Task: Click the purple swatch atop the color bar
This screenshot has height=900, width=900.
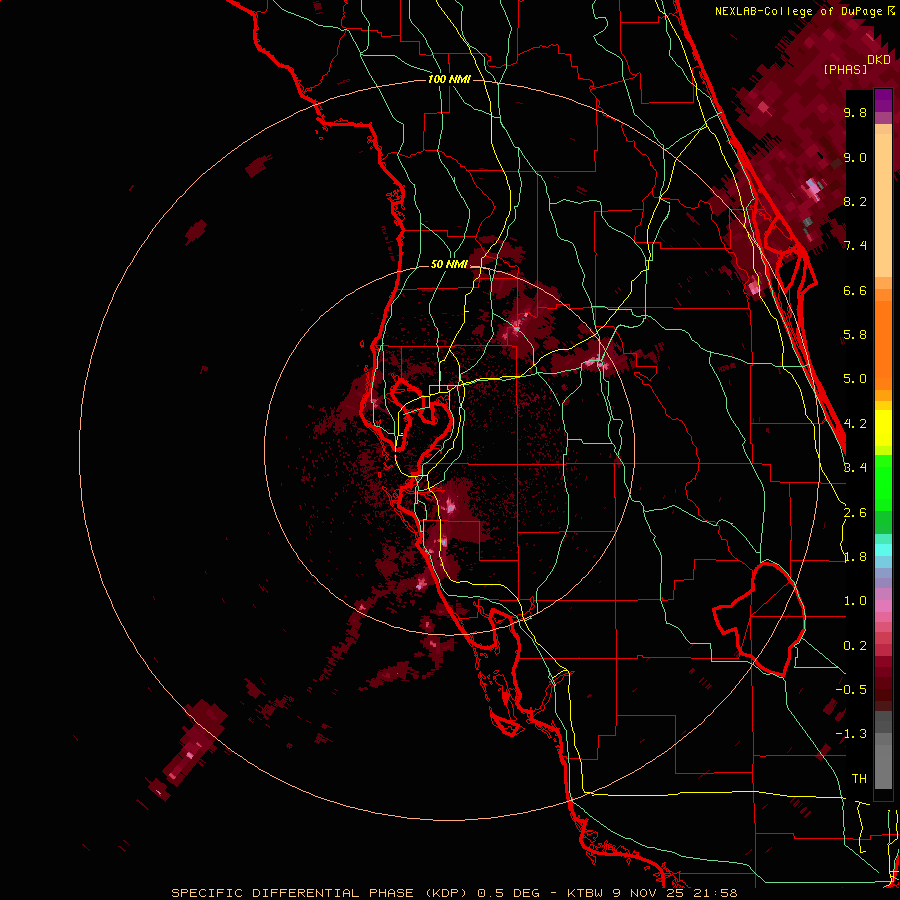Action: pyautogui.click(x=883, y=100)
